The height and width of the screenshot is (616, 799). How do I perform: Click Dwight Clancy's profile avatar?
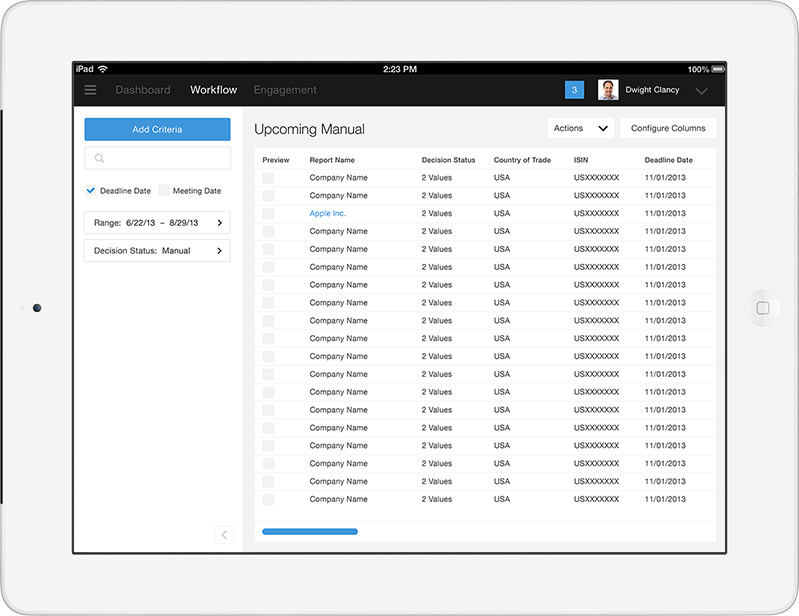608,90
